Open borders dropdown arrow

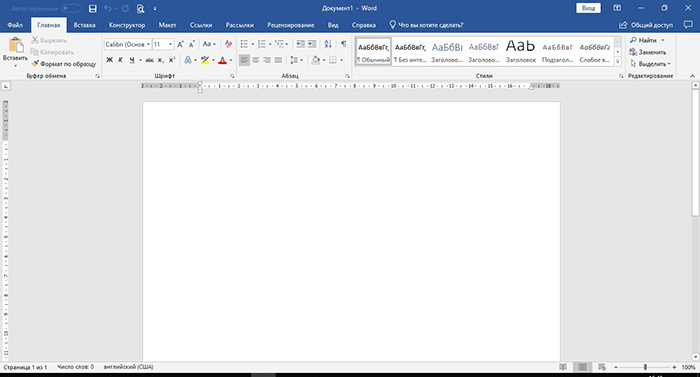point(342,60)
